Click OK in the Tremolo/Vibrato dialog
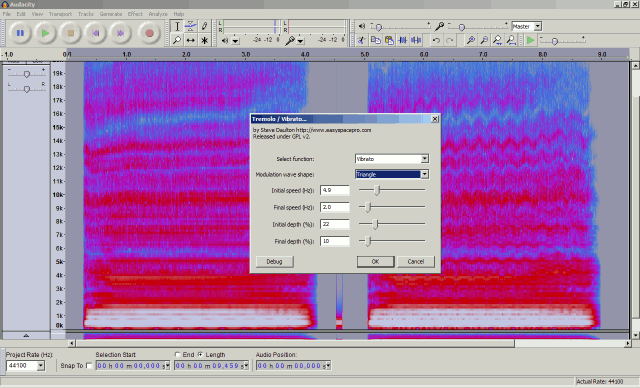Viewport: 640px width, 388px height. pyautogui.click(x=376, y=262)
